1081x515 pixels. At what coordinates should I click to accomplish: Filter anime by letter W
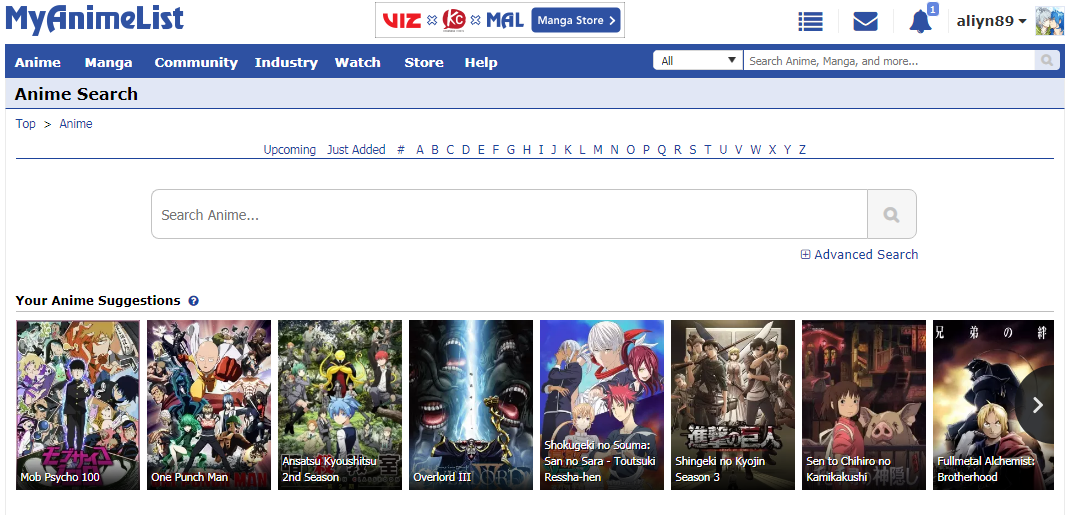coord(756,150)
